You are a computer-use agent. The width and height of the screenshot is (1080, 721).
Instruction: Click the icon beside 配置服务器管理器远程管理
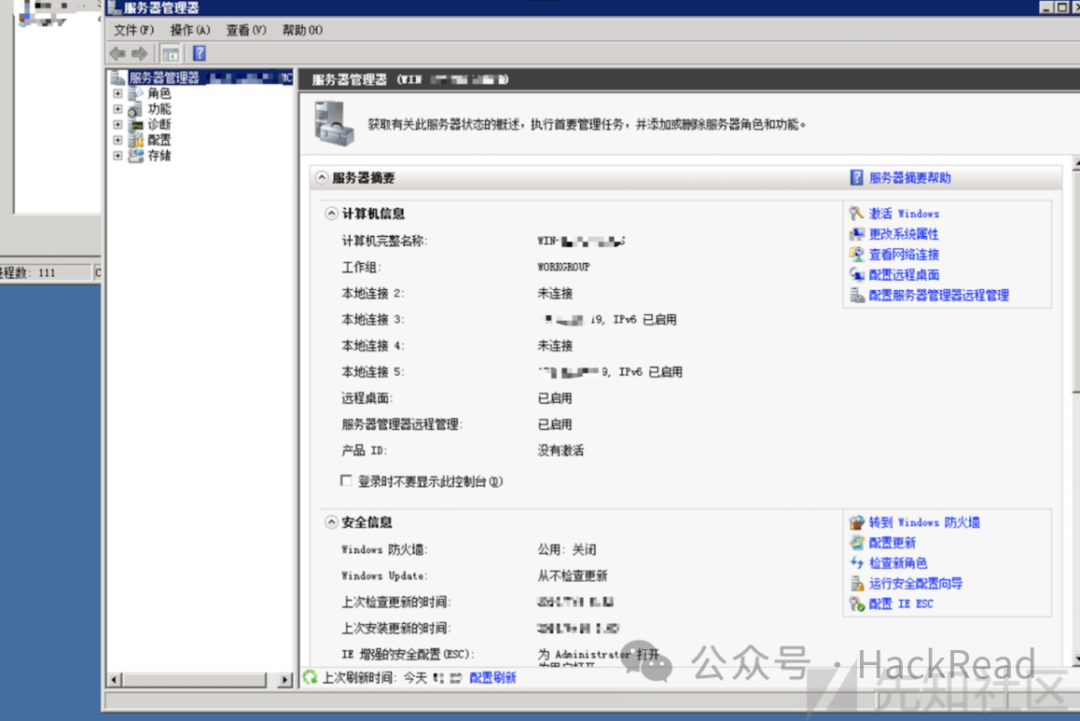click(856, 295)
